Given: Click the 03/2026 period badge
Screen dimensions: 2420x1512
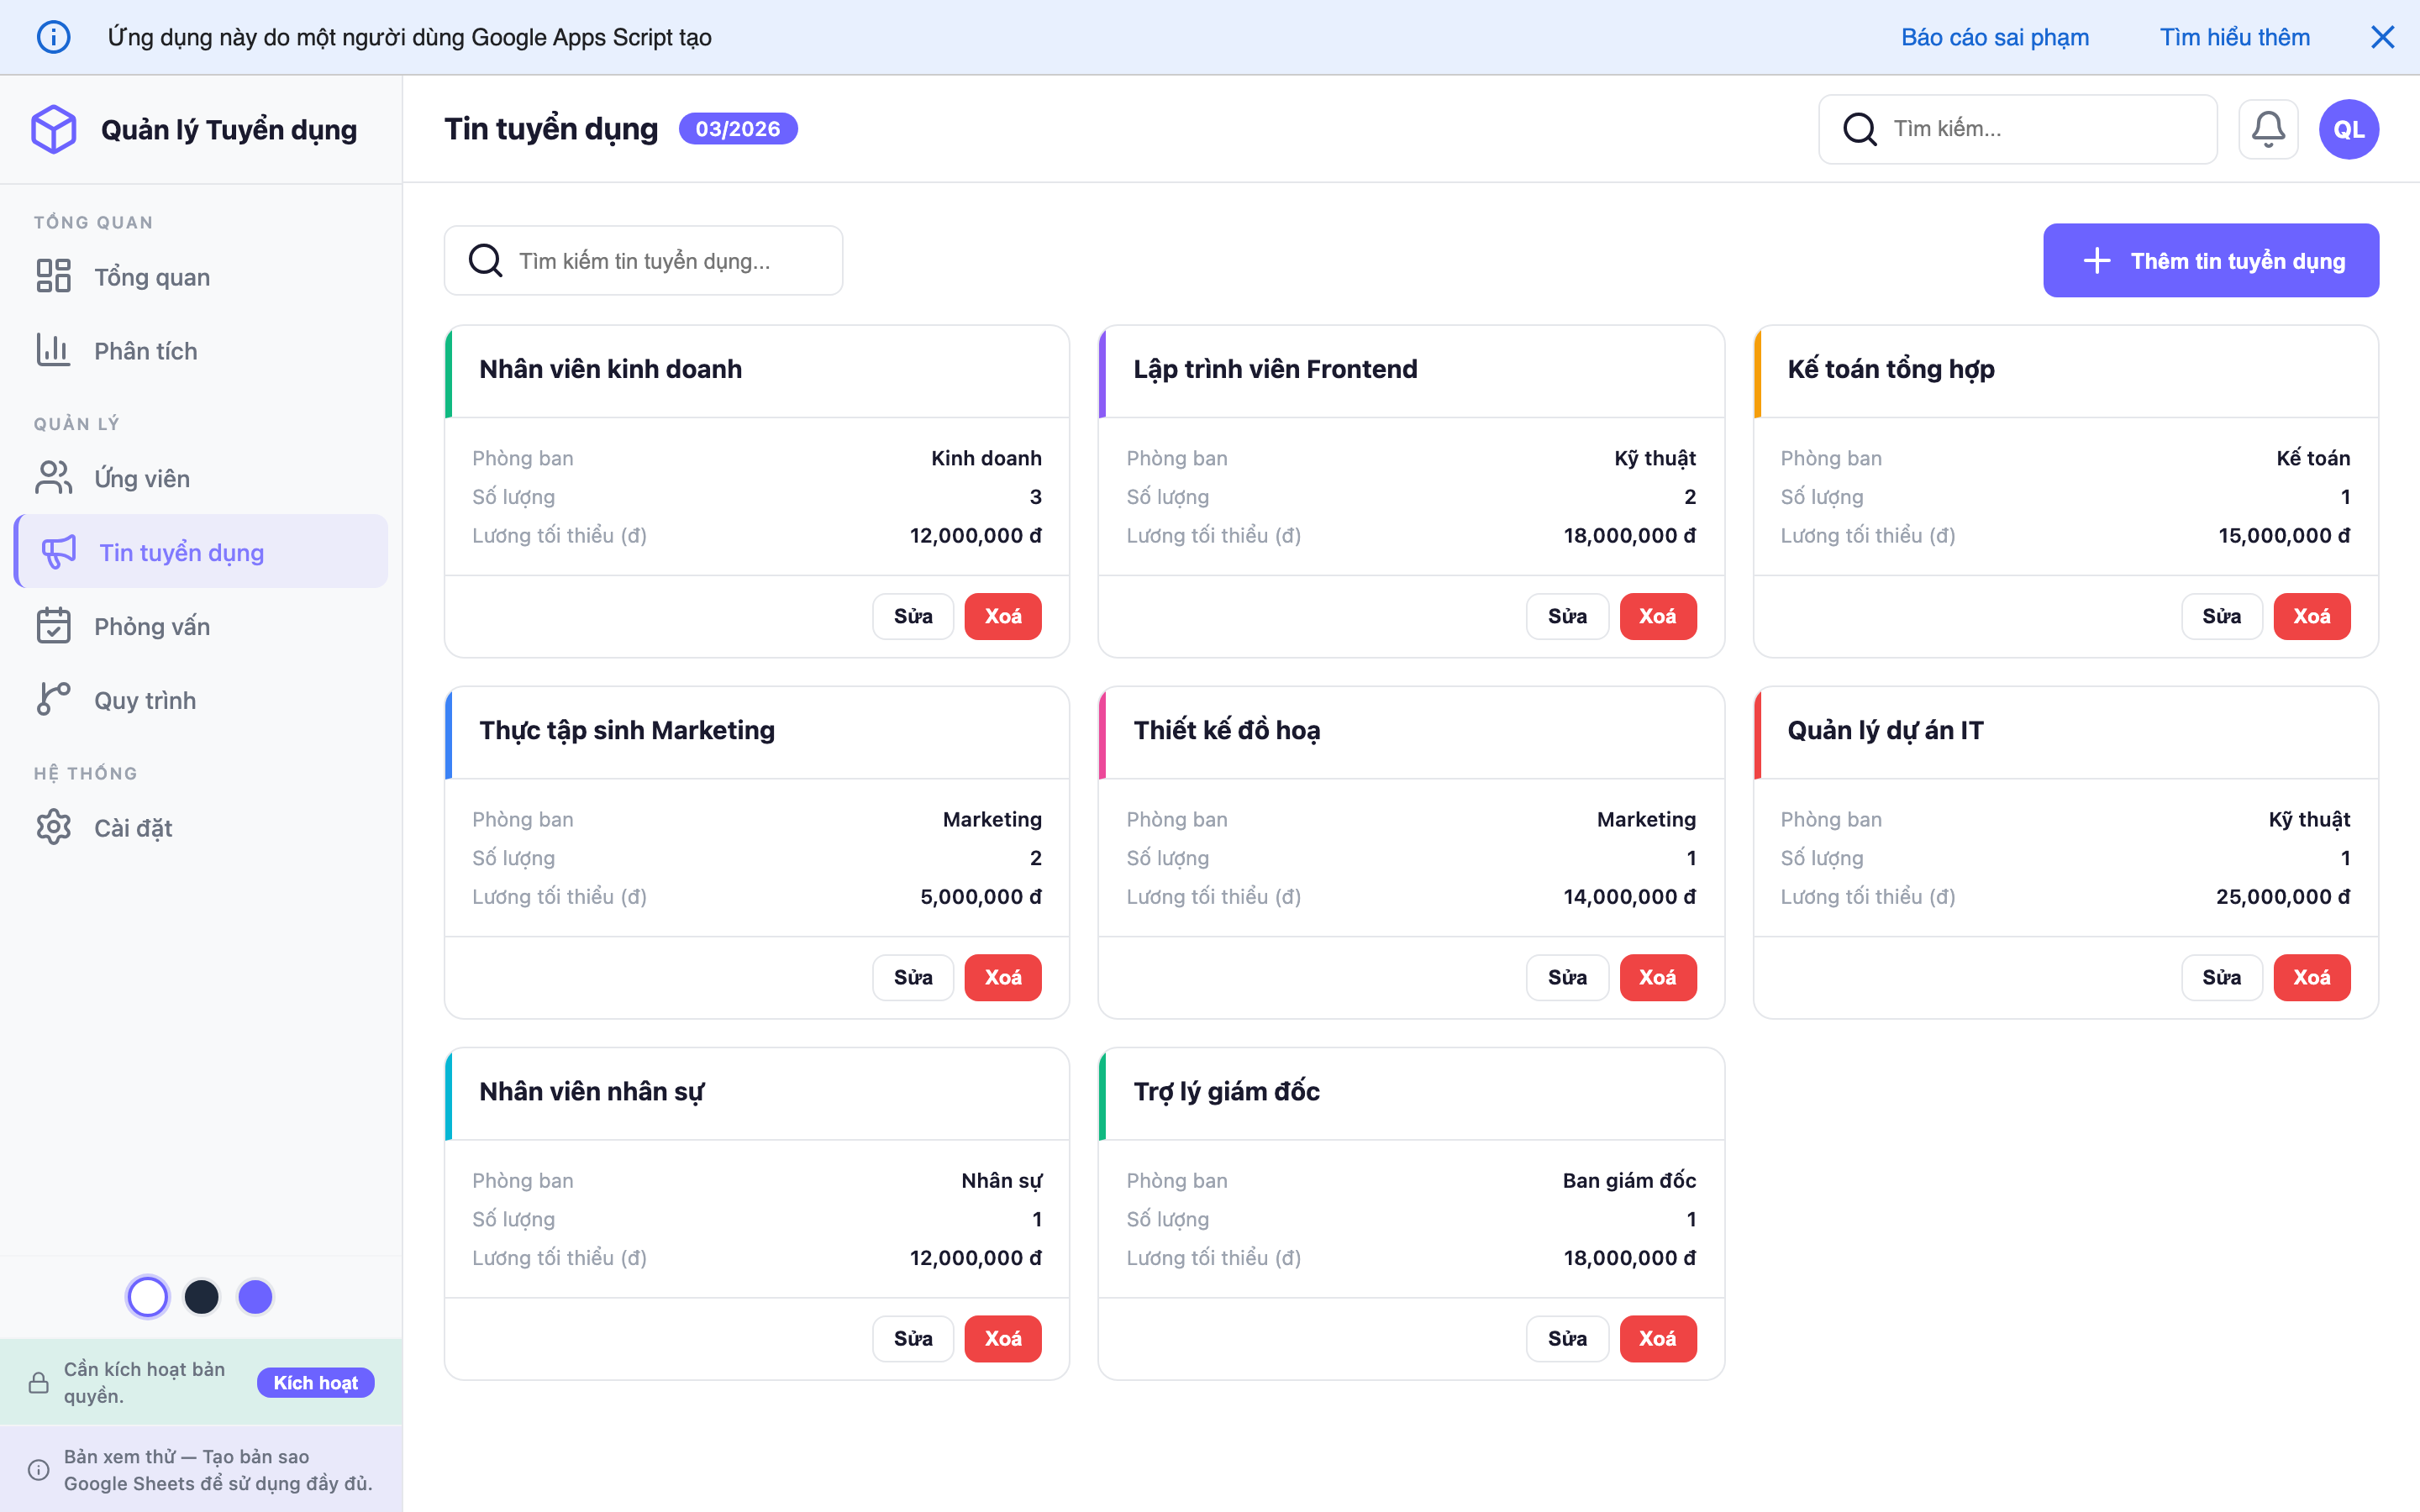Looking at the screenshot, I should [738, 128].
